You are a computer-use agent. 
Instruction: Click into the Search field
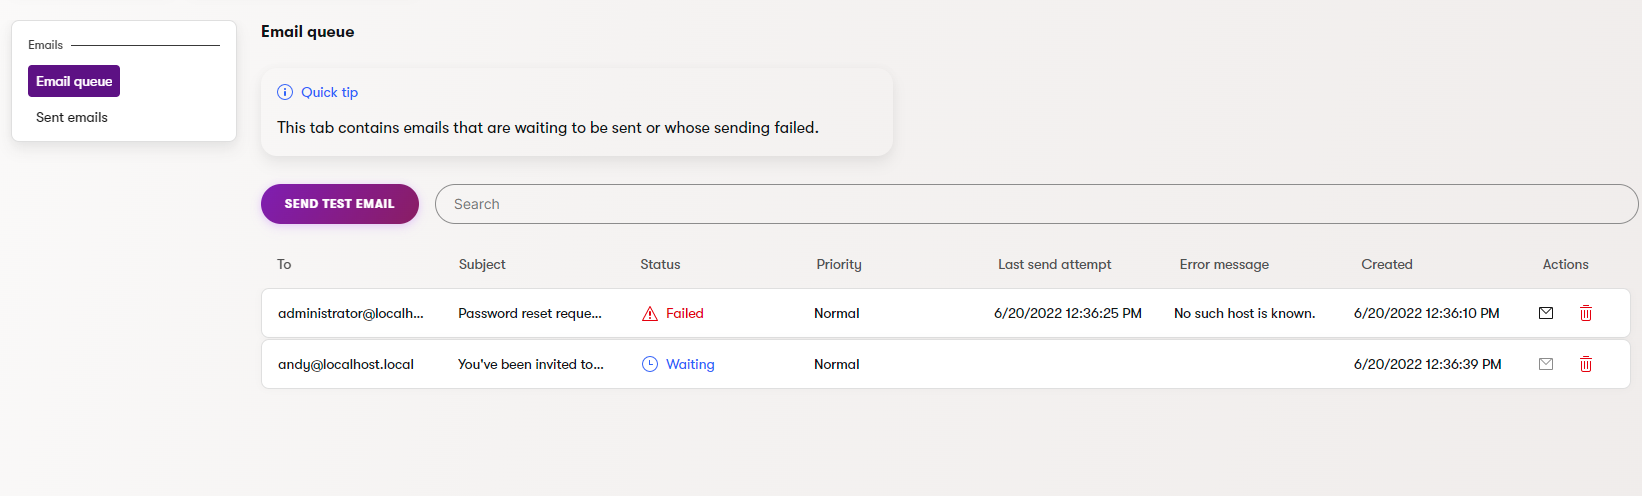click(1036, 204)
